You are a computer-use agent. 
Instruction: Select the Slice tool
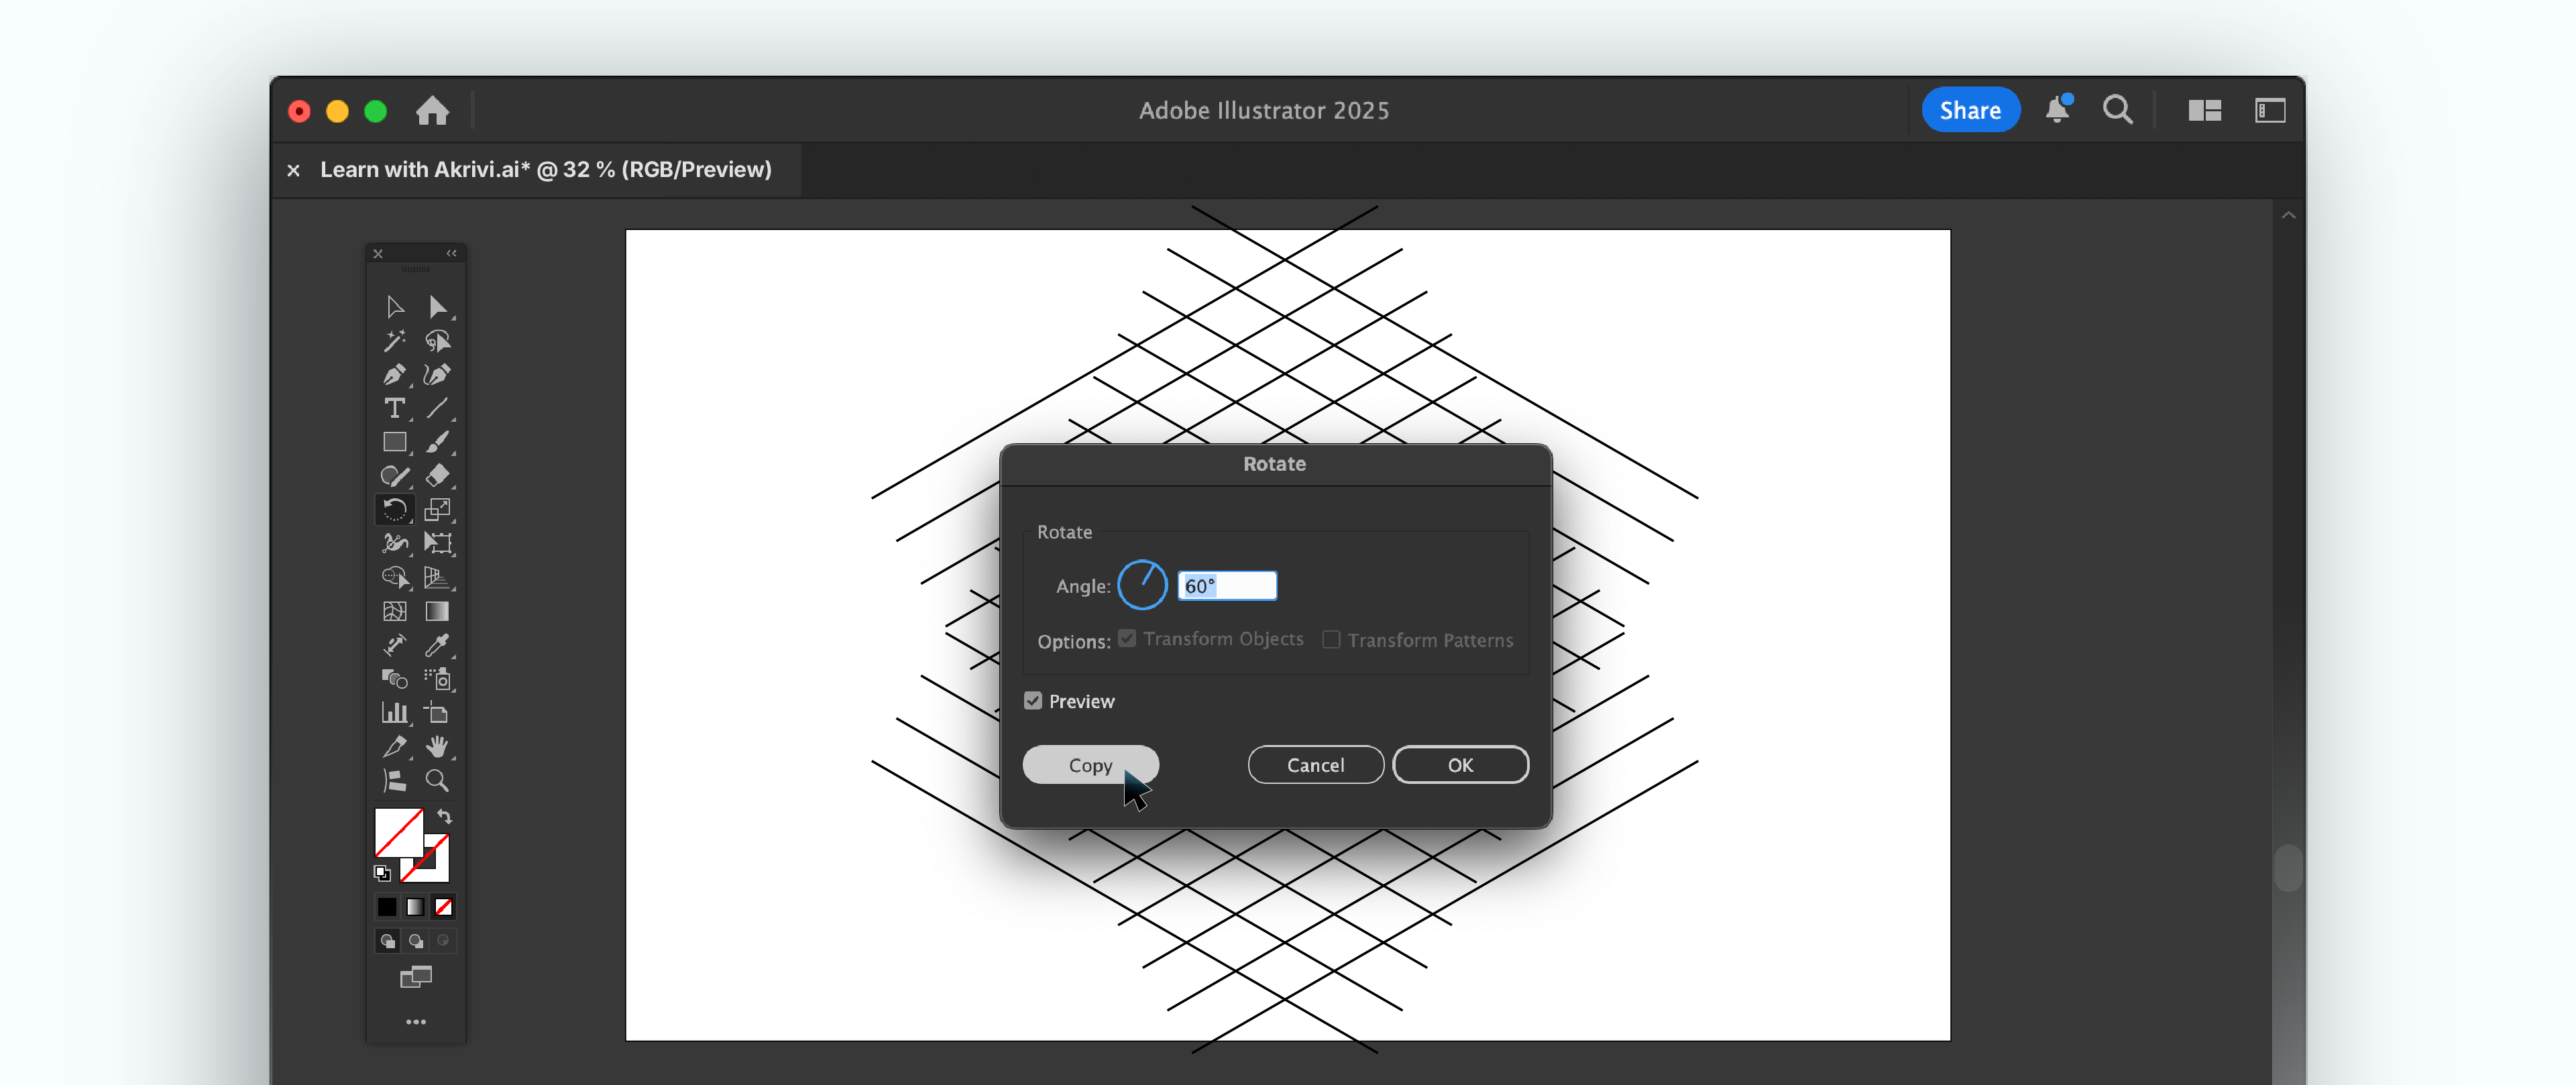click(x=395, y=747)
